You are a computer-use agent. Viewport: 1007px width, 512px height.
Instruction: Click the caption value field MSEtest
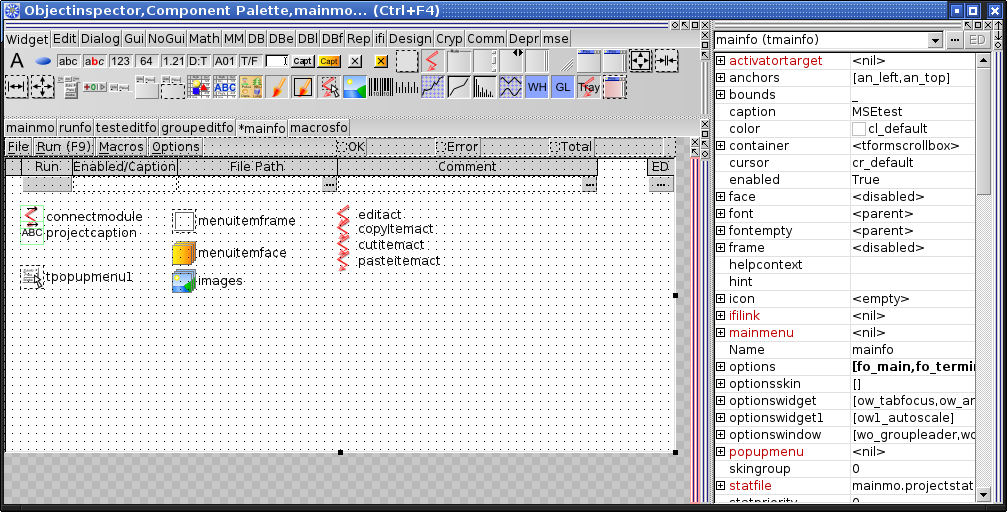[910, 112]
